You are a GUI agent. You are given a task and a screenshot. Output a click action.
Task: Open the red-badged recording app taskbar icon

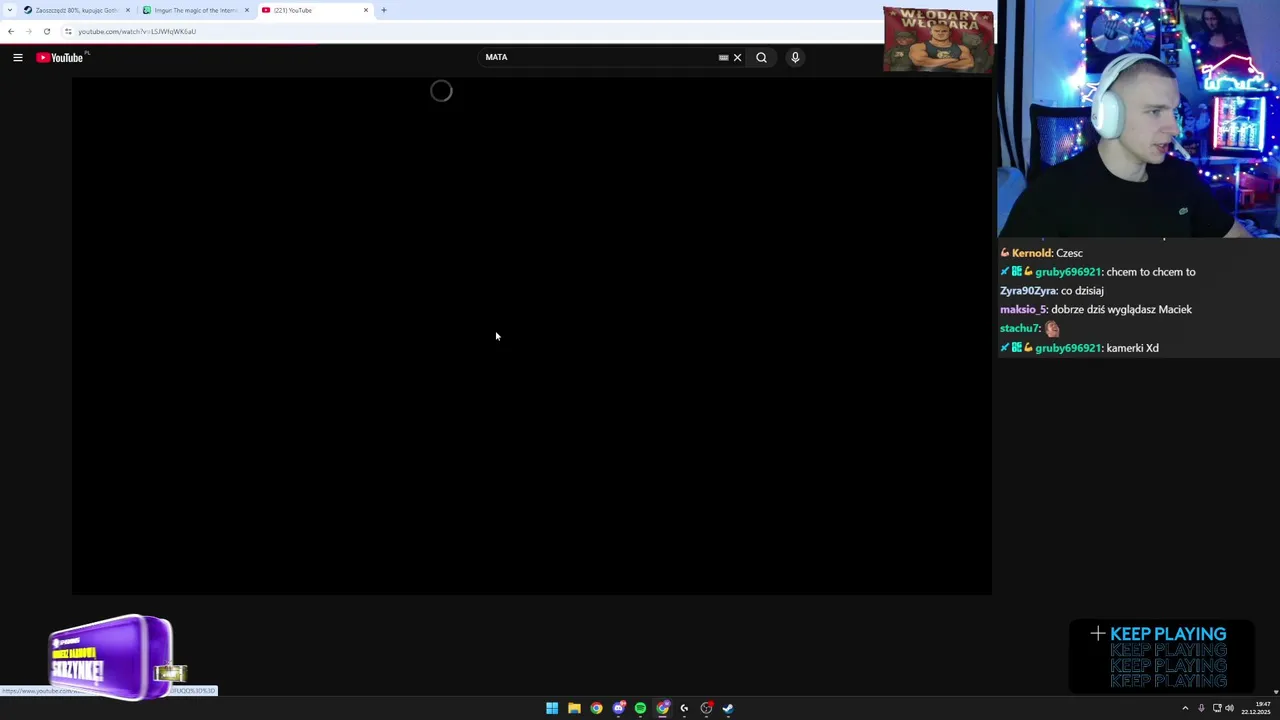click(707, 708)
